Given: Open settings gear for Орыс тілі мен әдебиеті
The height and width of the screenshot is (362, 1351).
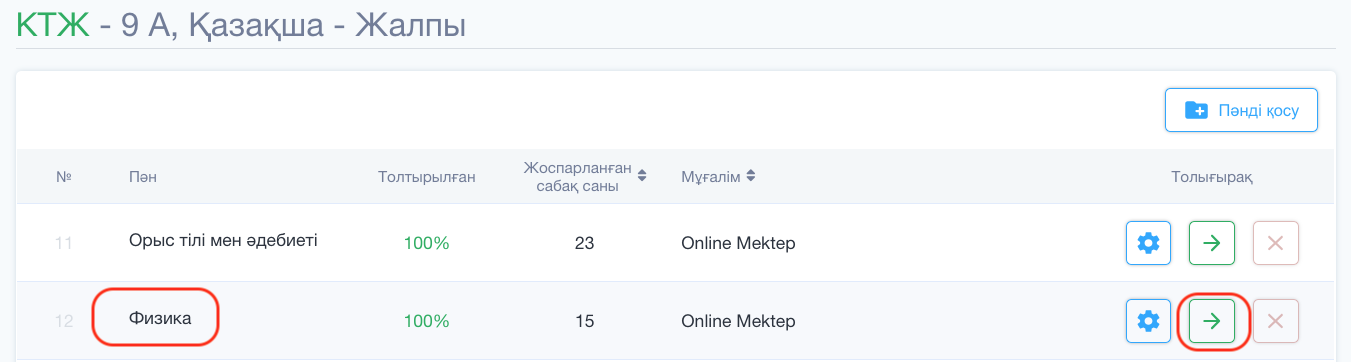Looking at the screenshot, I should pos(1149,243).
